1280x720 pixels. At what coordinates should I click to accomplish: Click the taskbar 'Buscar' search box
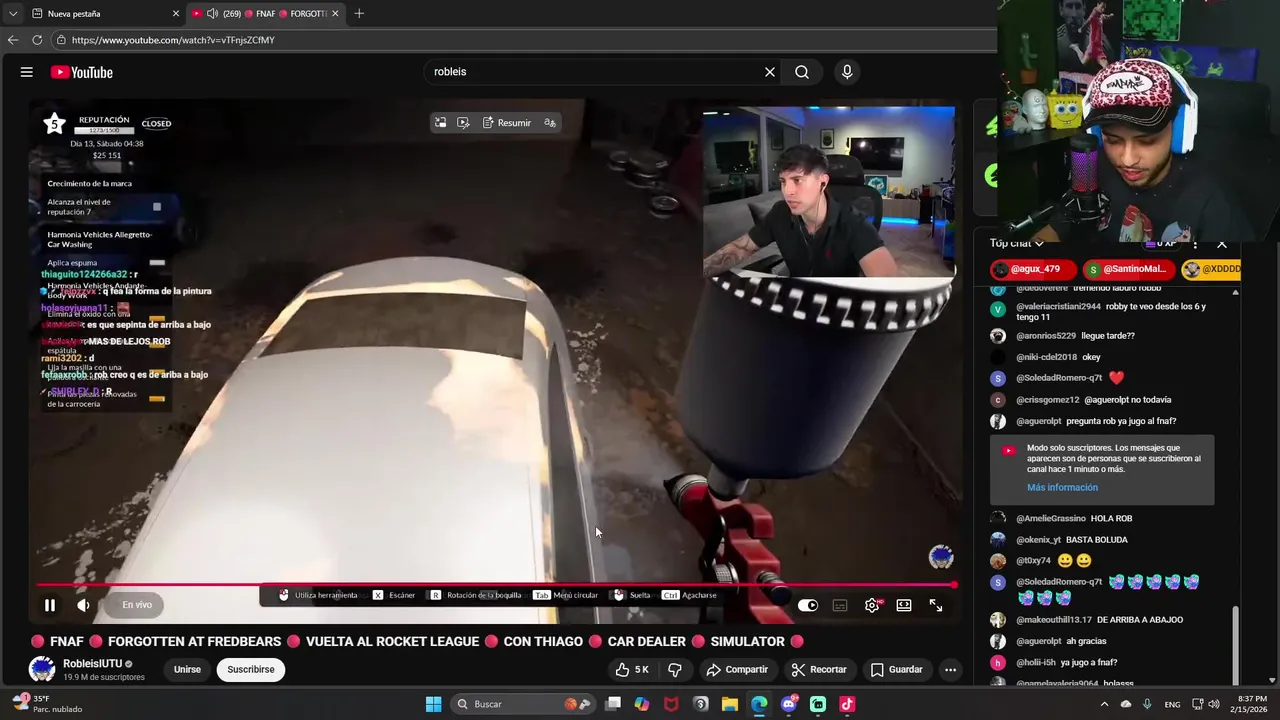[523, 704]
